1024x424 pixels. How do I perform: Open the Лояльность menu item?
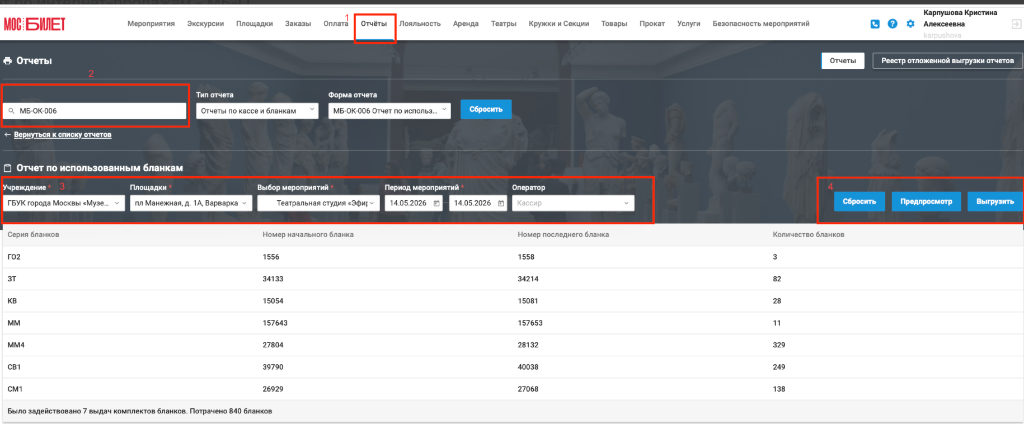[420, 24]
